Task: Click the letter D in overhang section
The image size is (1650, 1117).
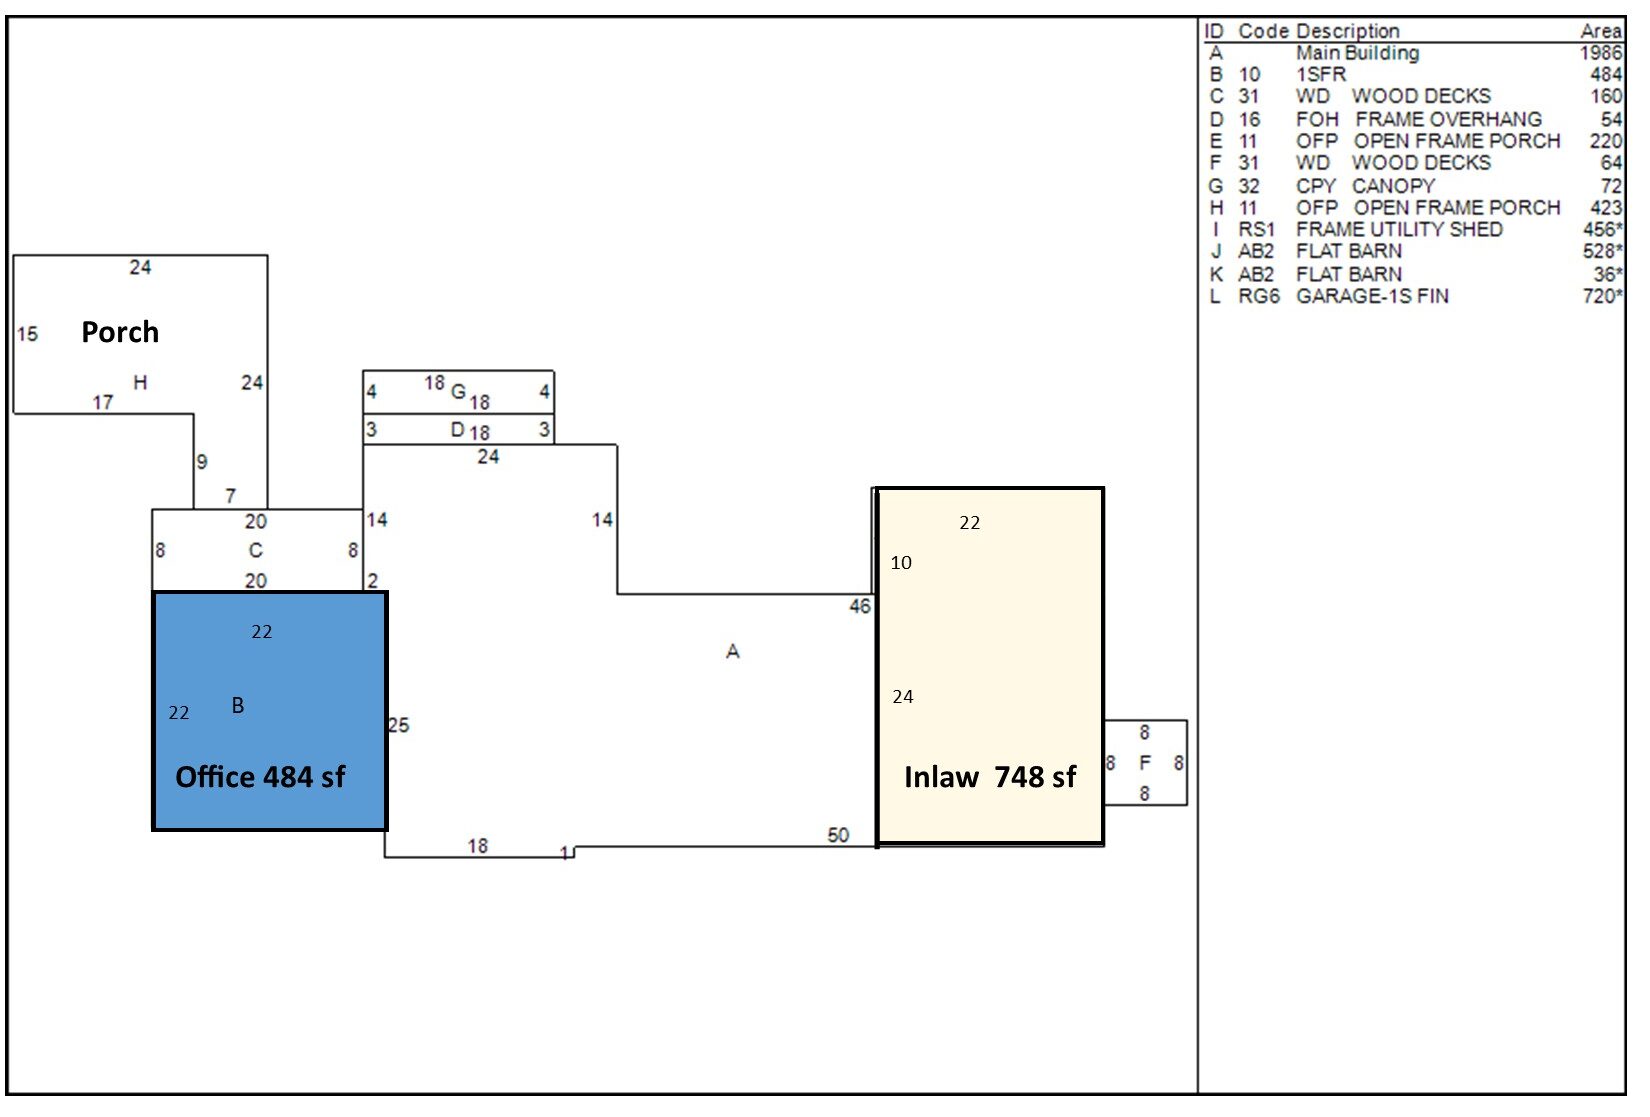Action: coord(457,430)
